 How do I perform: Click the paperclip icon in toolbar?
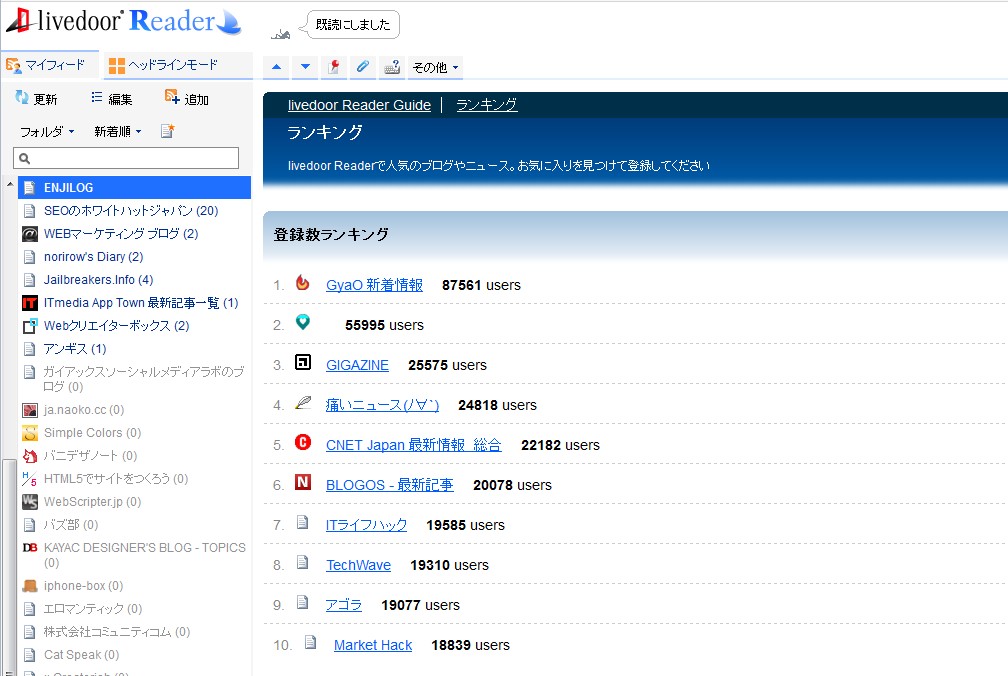tap(363, 67)
